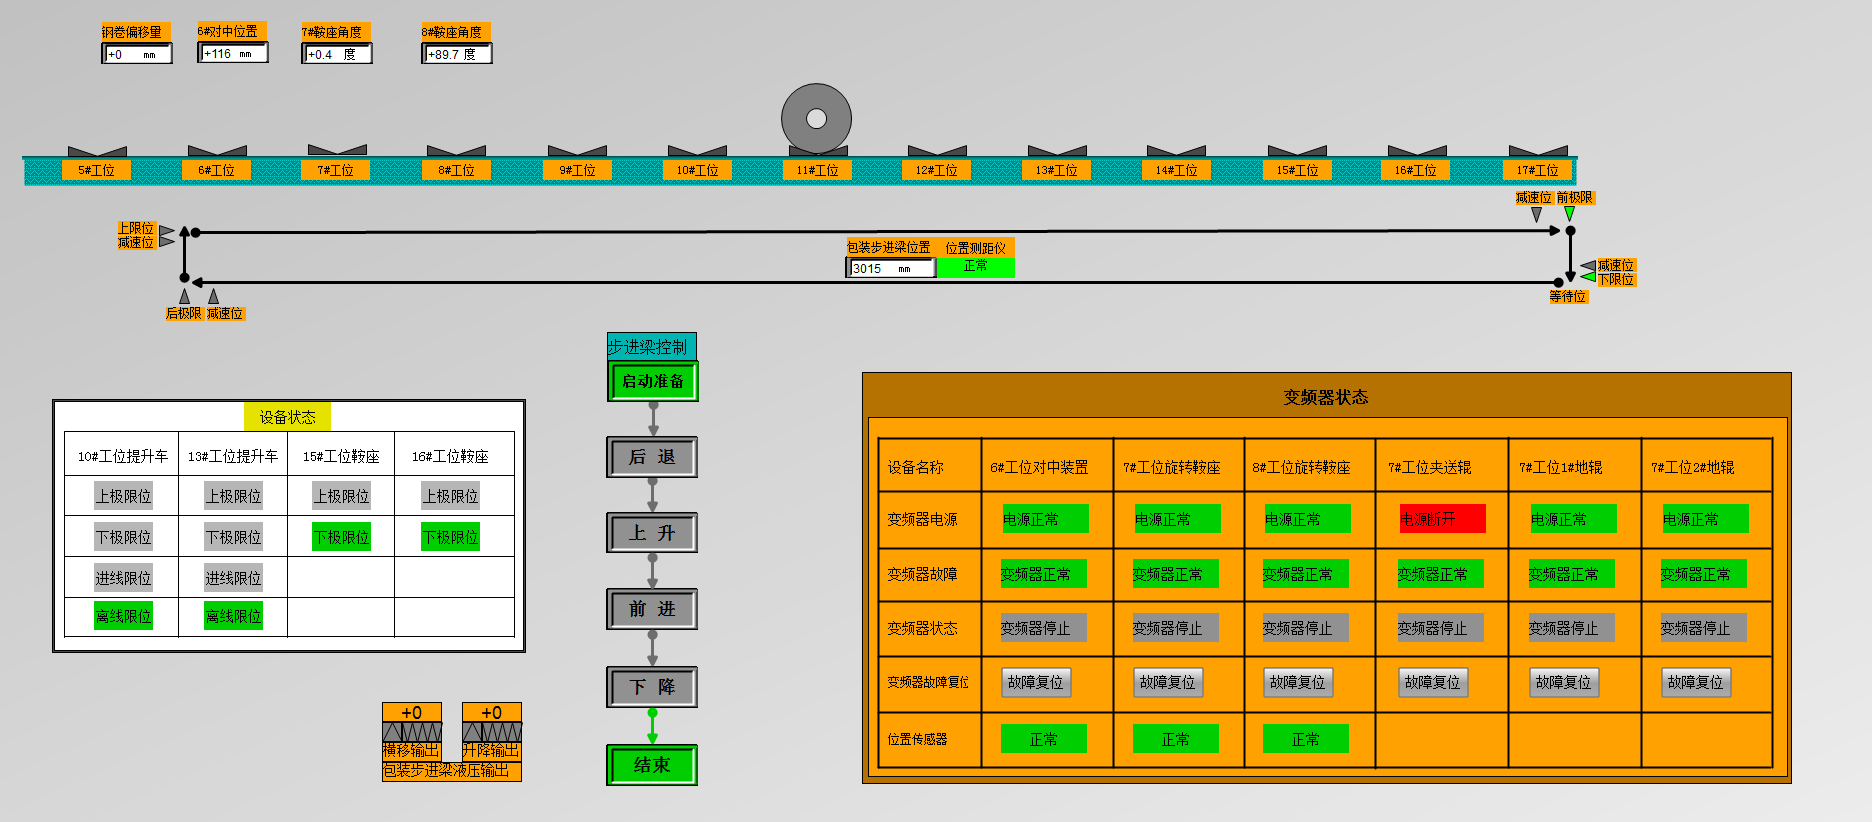The height and width of the screenshot is (822, 1872).
Task: Click the 升降输出 valve symbol
Action: pyautogui.click(x=492, y=732)
